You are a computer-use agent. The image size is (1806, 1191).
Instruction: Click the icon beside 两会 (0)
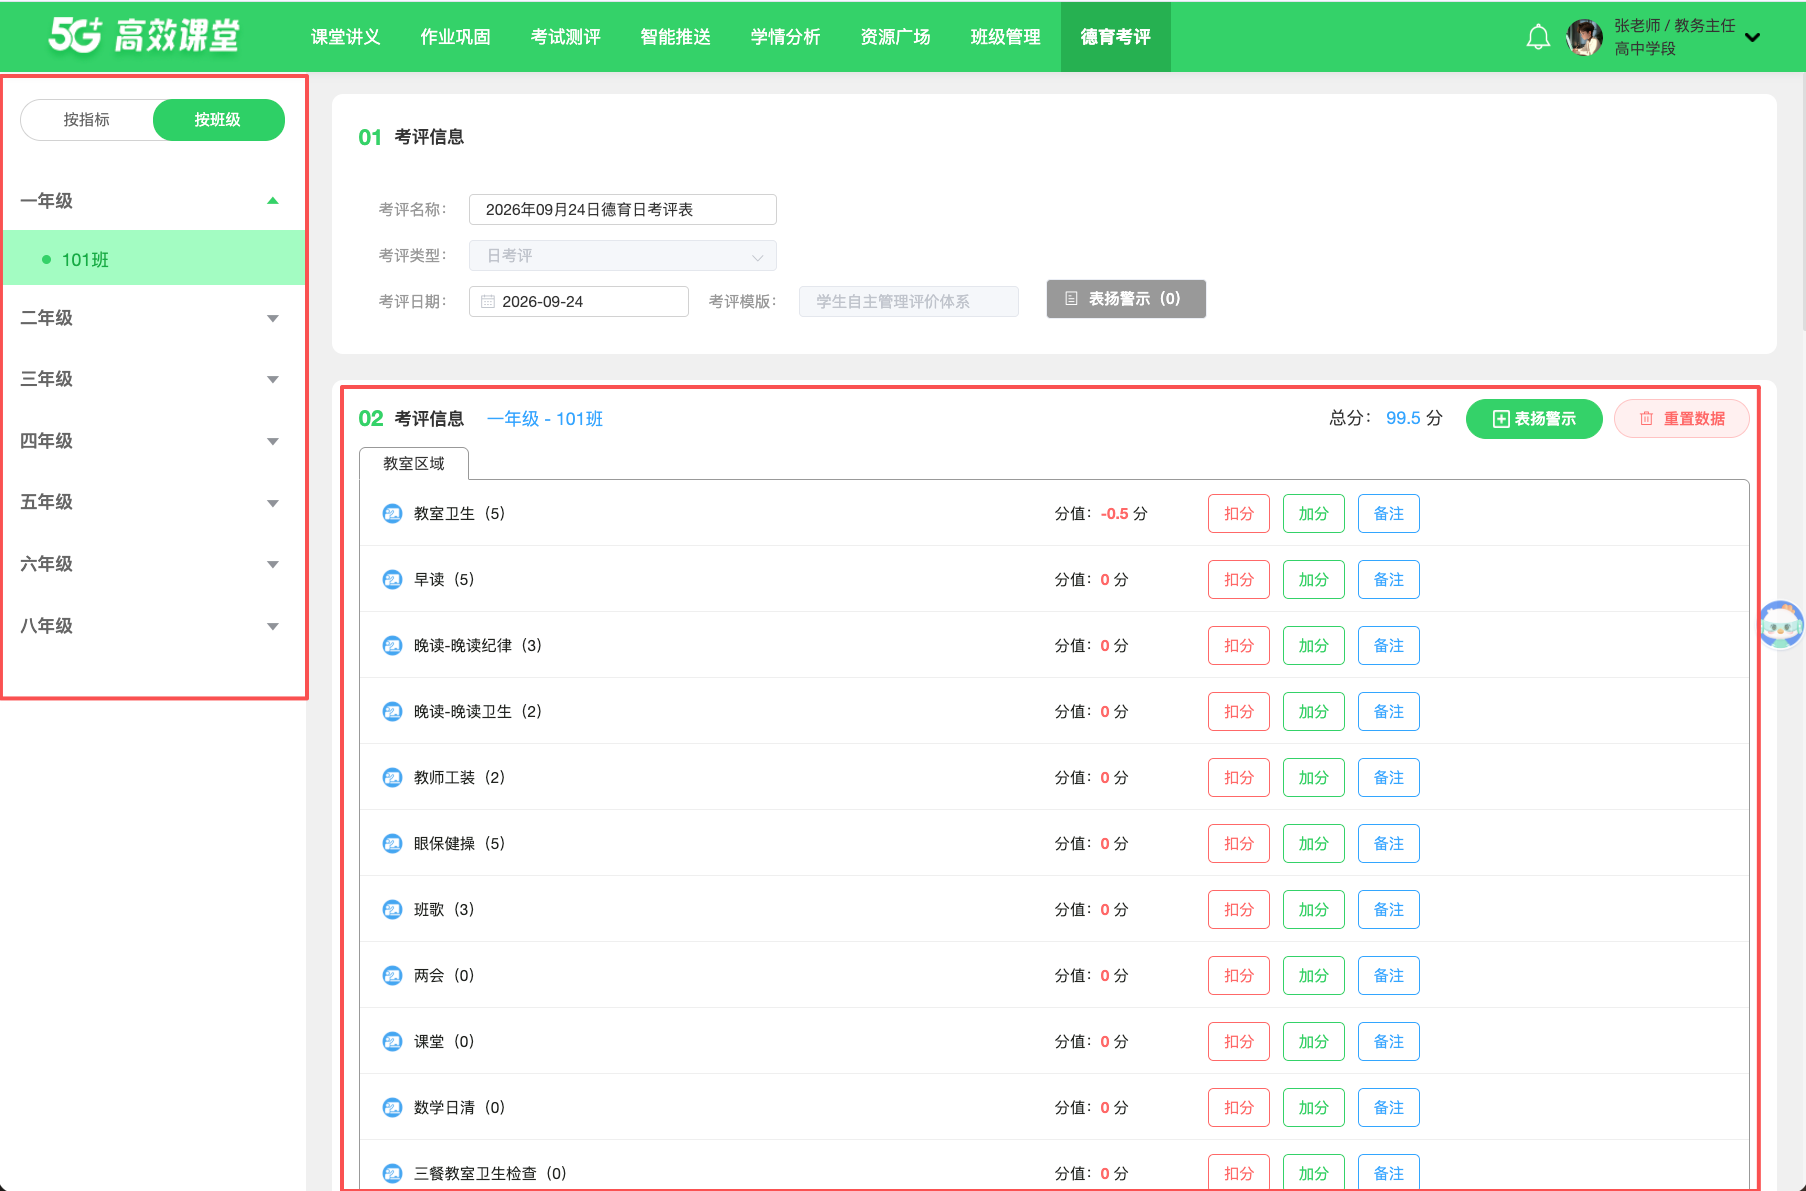coord(392,976)
